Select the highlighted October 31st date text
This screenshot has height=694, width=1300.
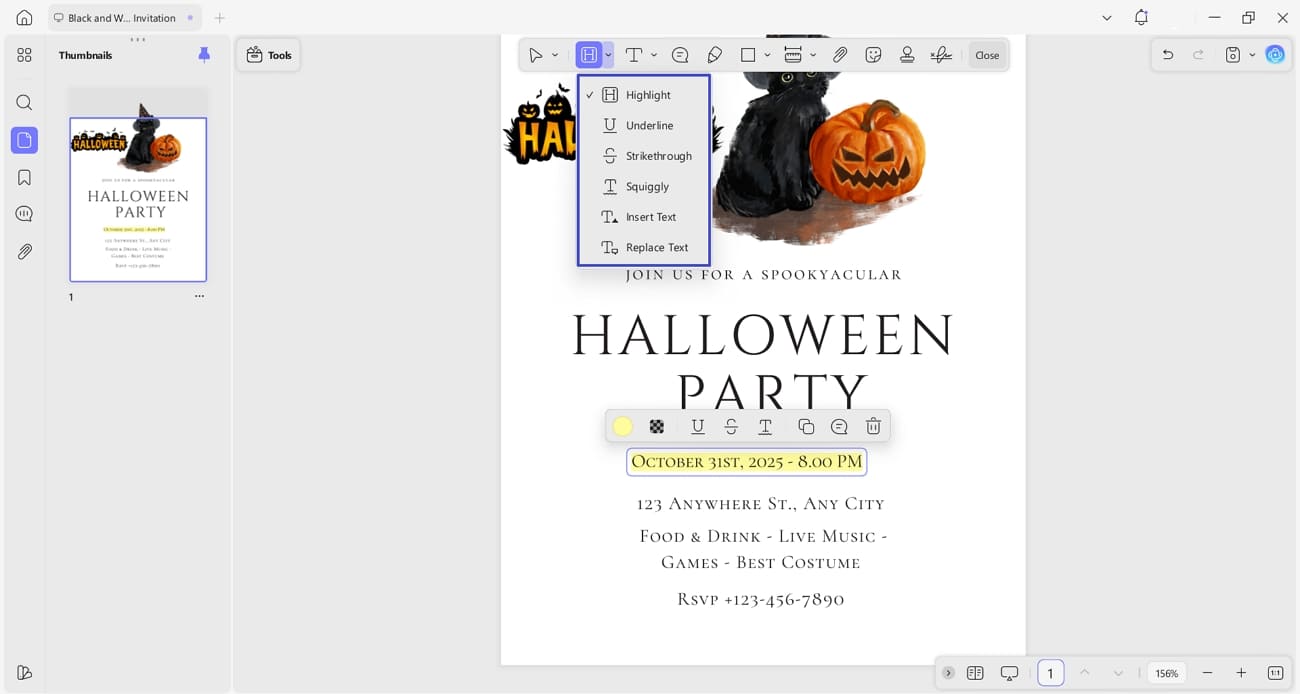[x=746, y=462]
